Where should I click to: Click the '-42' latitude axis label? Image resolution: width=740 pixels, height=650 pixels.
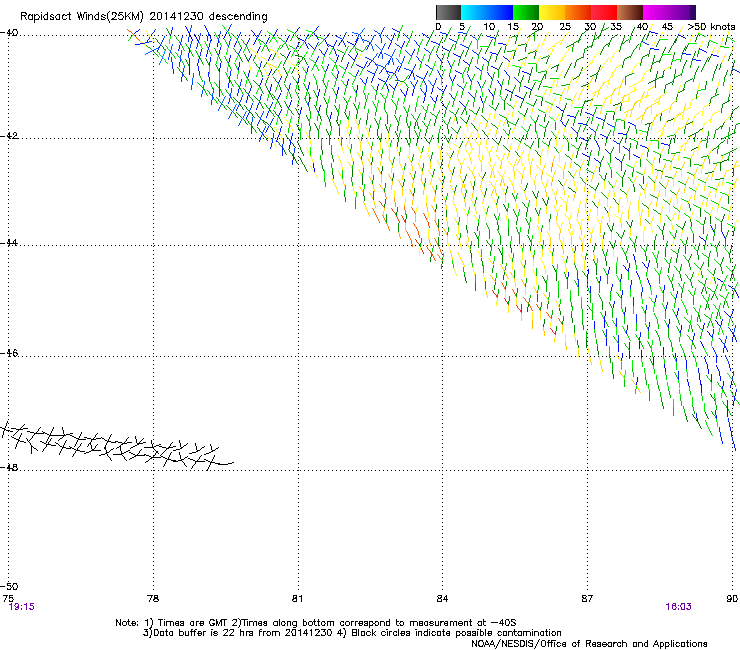pos(9,136)
